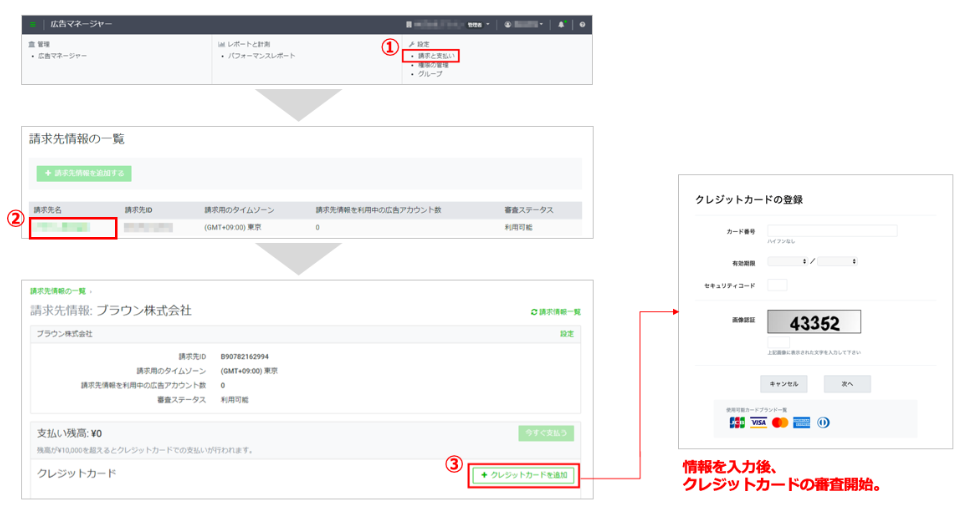Viewport: 974px width, 518px height.
Task: Open the green hamburger menu icon
Action: click(x=32, y=24)
